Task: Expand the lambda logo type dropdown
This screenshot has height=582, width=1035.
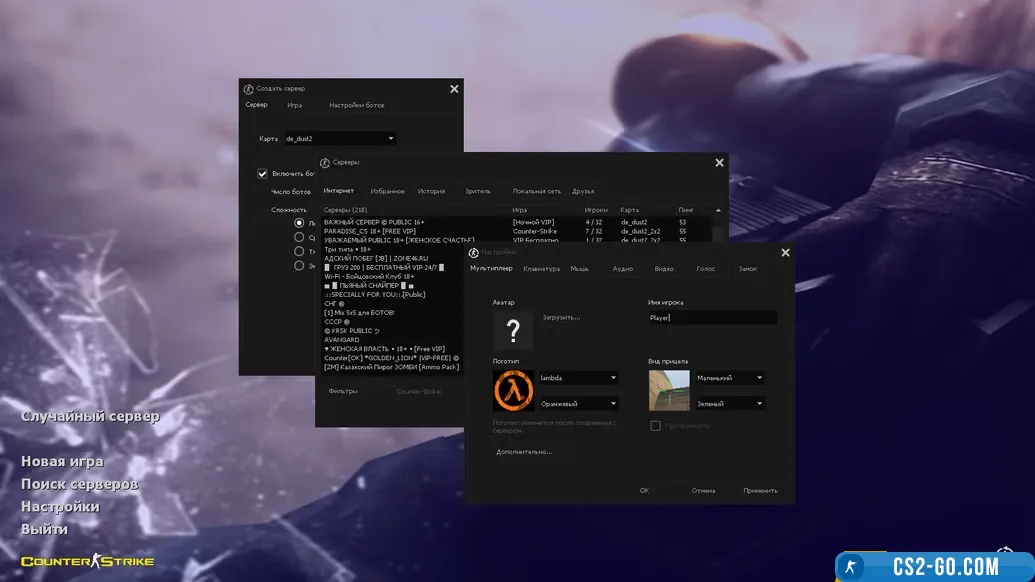Action: pos(578,378)
